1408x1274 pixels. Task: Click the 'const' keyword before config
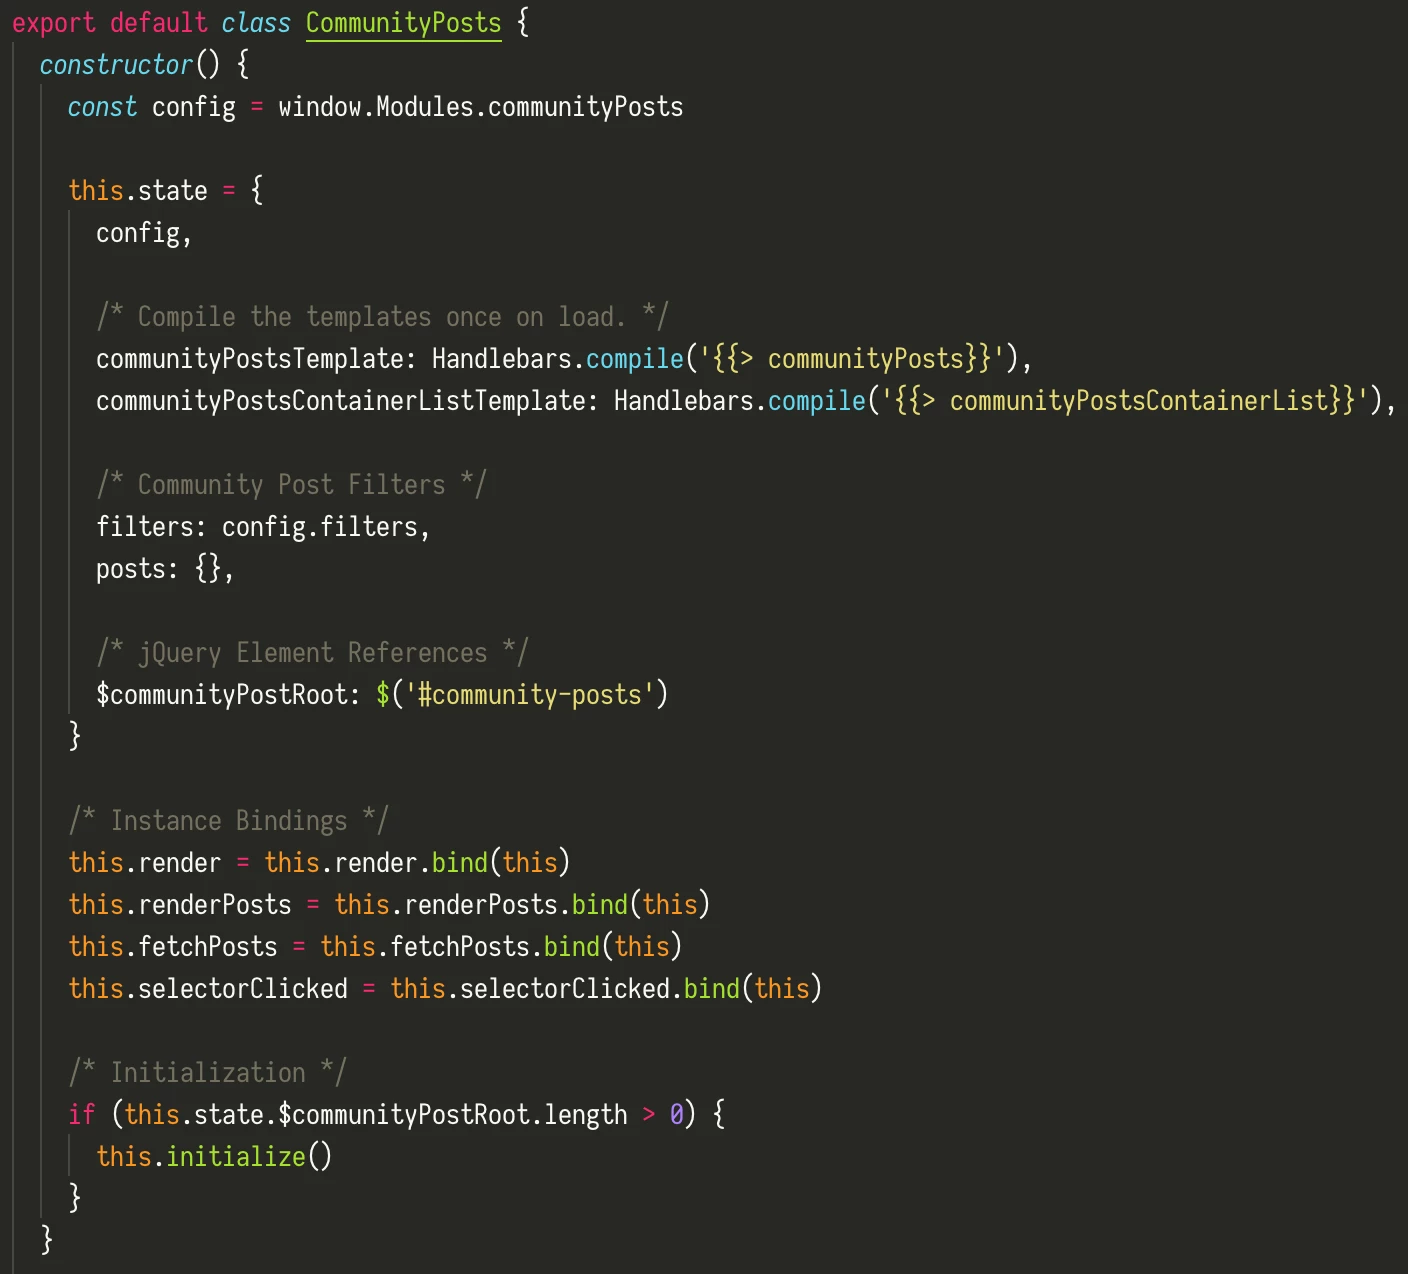pyautogui.click(x=102, y=107)
